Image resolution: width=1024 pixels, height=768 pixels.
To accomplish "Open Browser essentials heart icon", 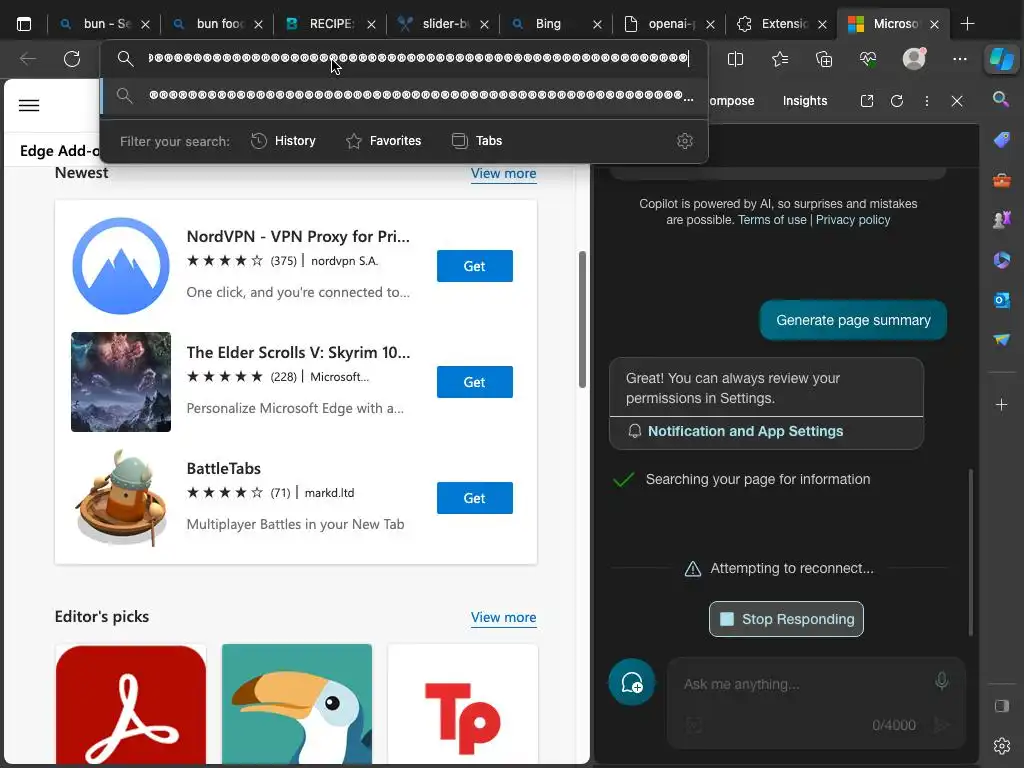I will tap(868, 59).
